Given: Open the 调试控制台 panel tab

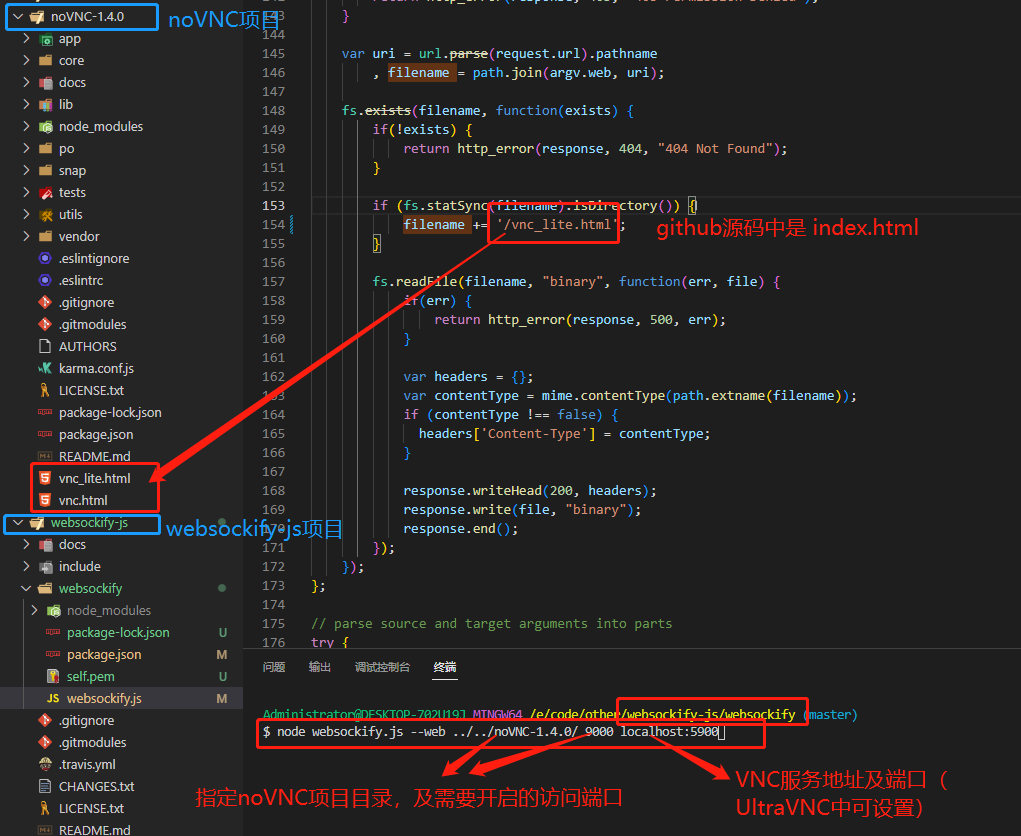Looking at the screenshot, I should click(382, 667).
